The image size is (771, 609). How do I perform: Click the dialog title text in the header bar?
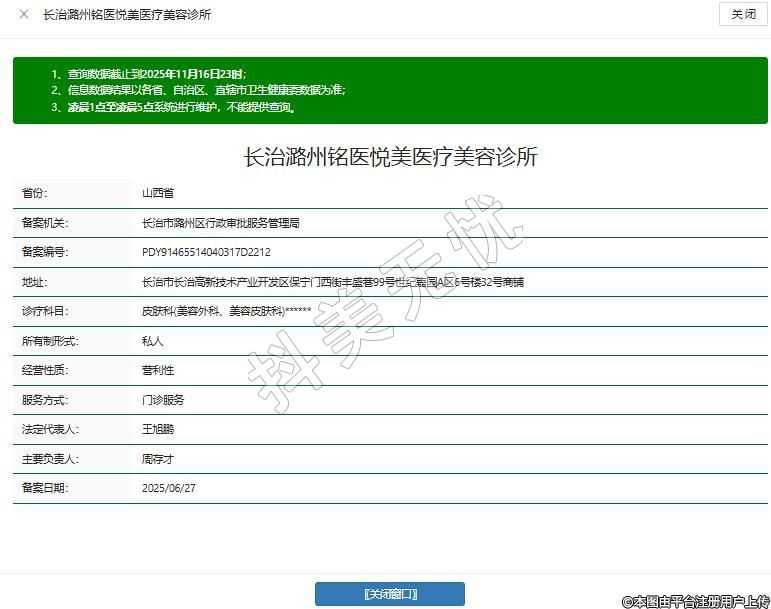[127, 15]
